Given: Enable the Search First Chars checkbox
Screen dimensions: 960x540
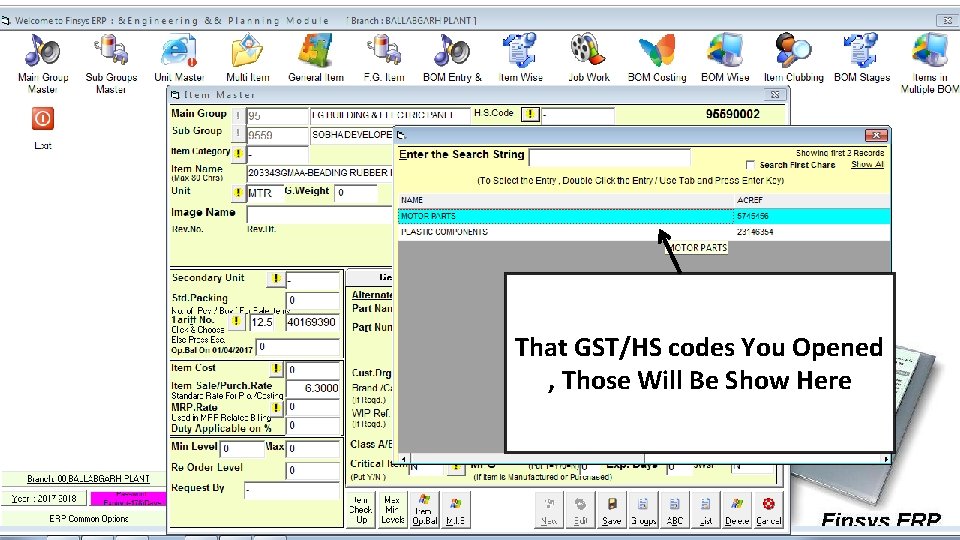Looking at the screenshot, I should click(750, 165).
